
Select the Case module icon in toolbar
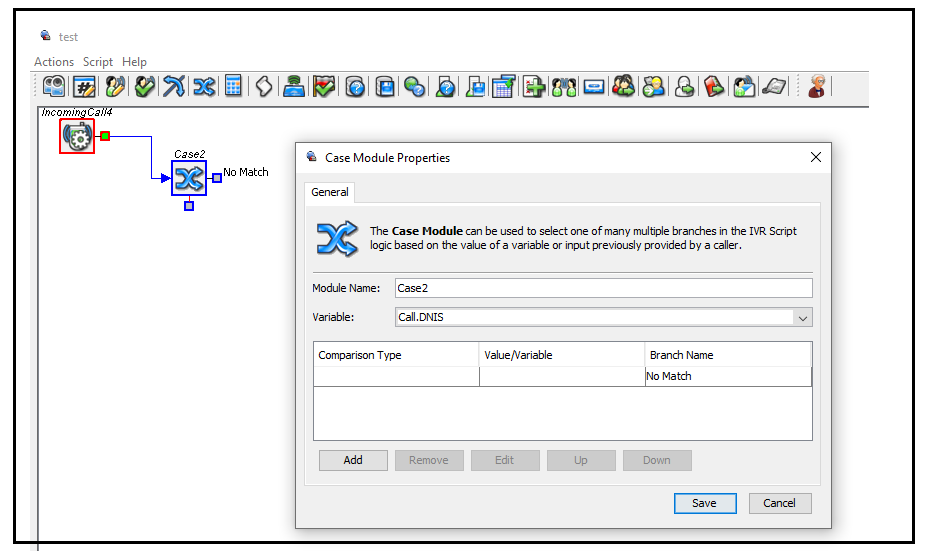coord(204,87)
